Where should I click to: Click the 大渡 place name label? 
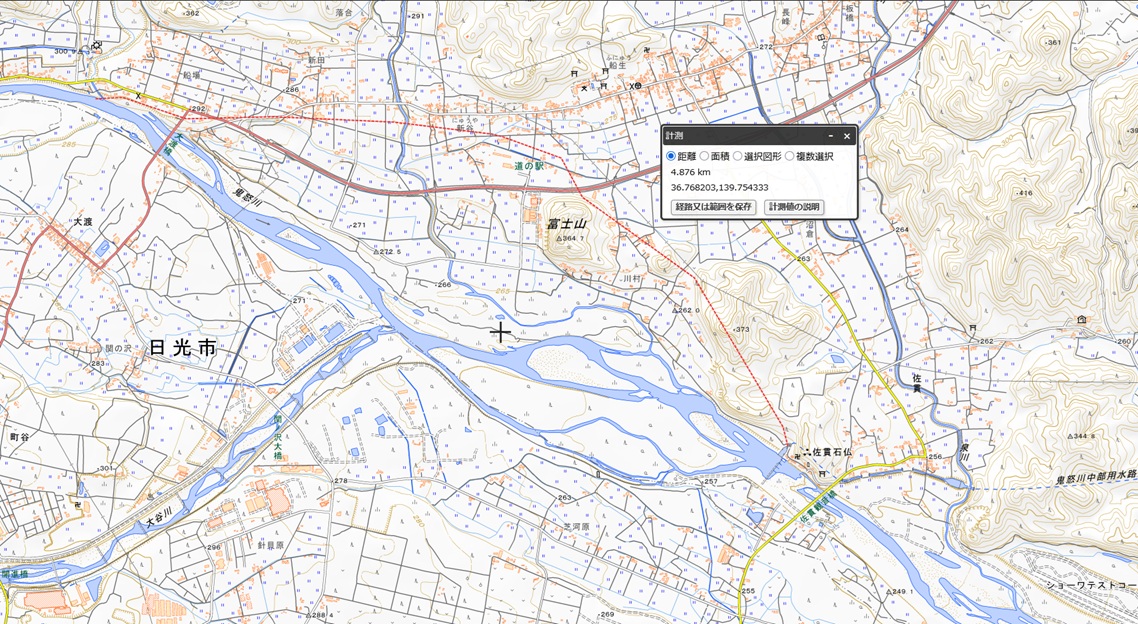pyautogui.click(x=83, y=221)
